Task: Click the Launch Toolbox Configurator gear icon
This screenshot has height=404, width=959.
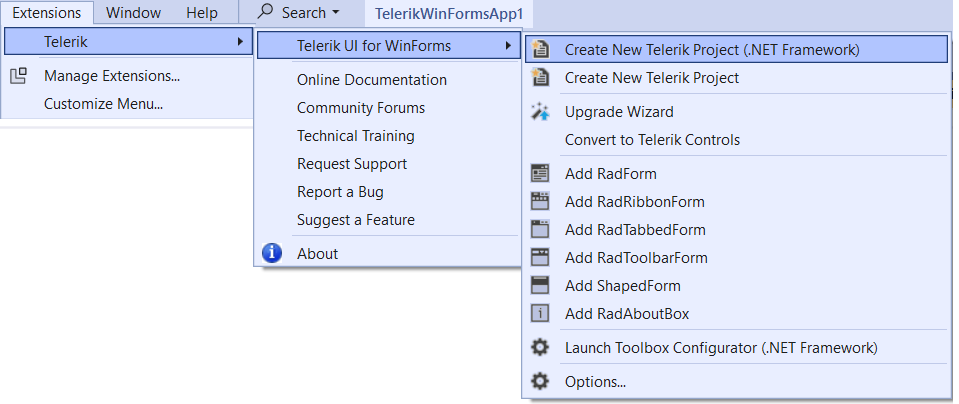Action: tap(540, 348)
